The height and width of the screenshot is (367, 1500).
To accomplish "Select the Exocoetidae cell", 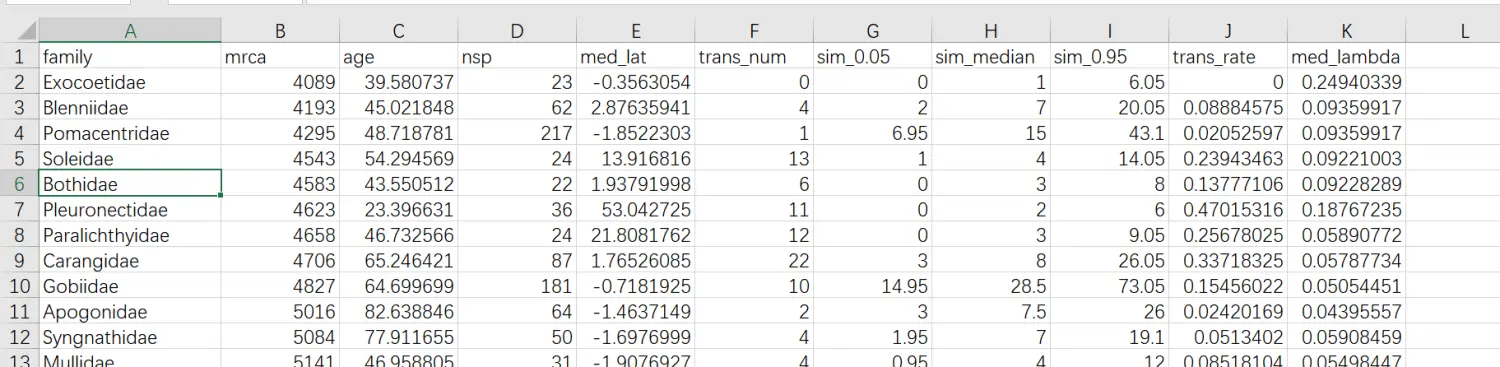I will (x=130, y=82).
